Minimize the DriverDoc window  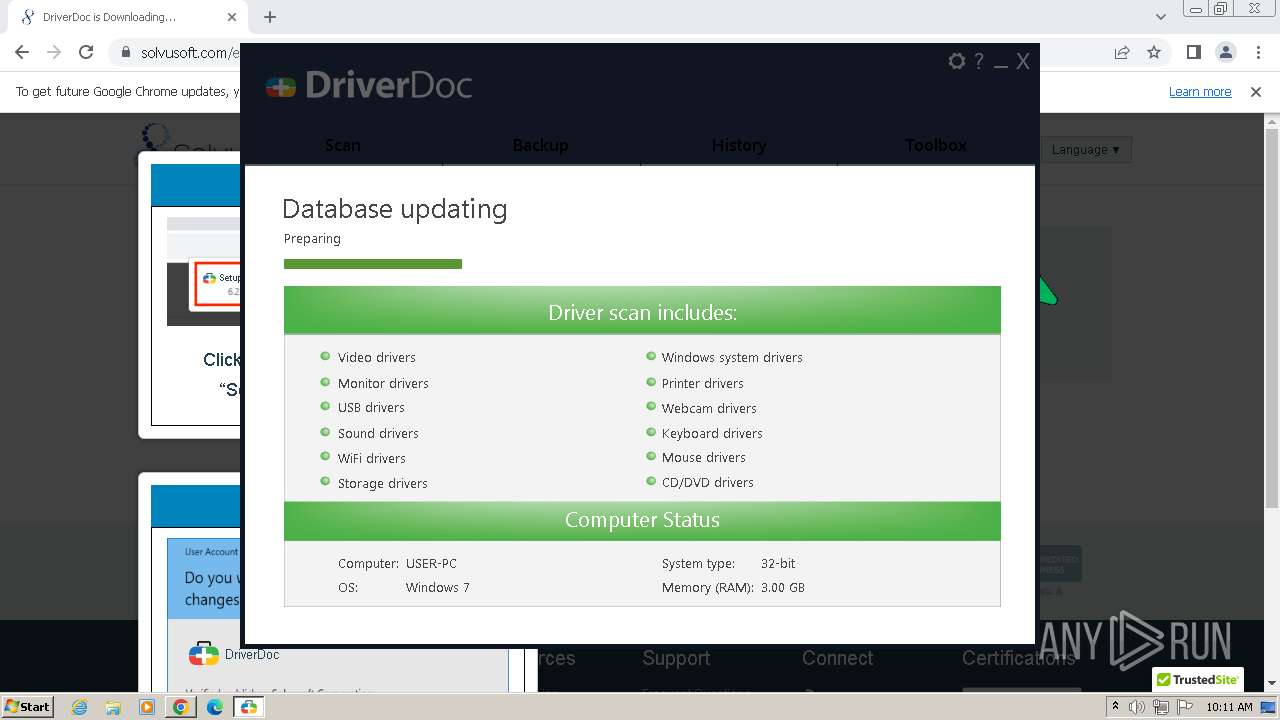(x=1001, y=64)
